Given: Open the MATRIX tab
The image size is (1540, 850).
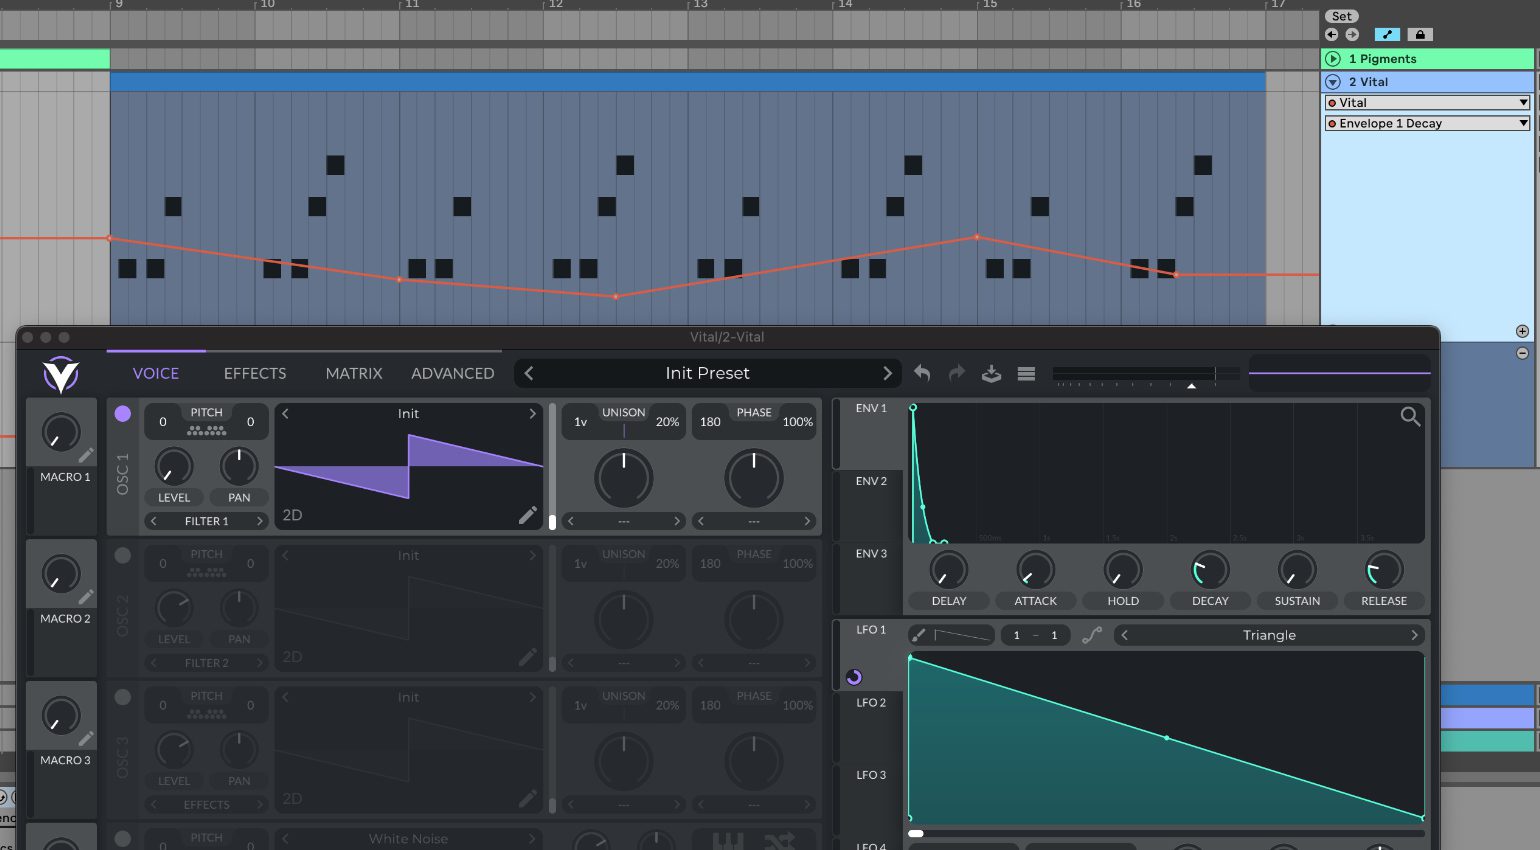Looking at the screenshot, I should pos(354,373).
